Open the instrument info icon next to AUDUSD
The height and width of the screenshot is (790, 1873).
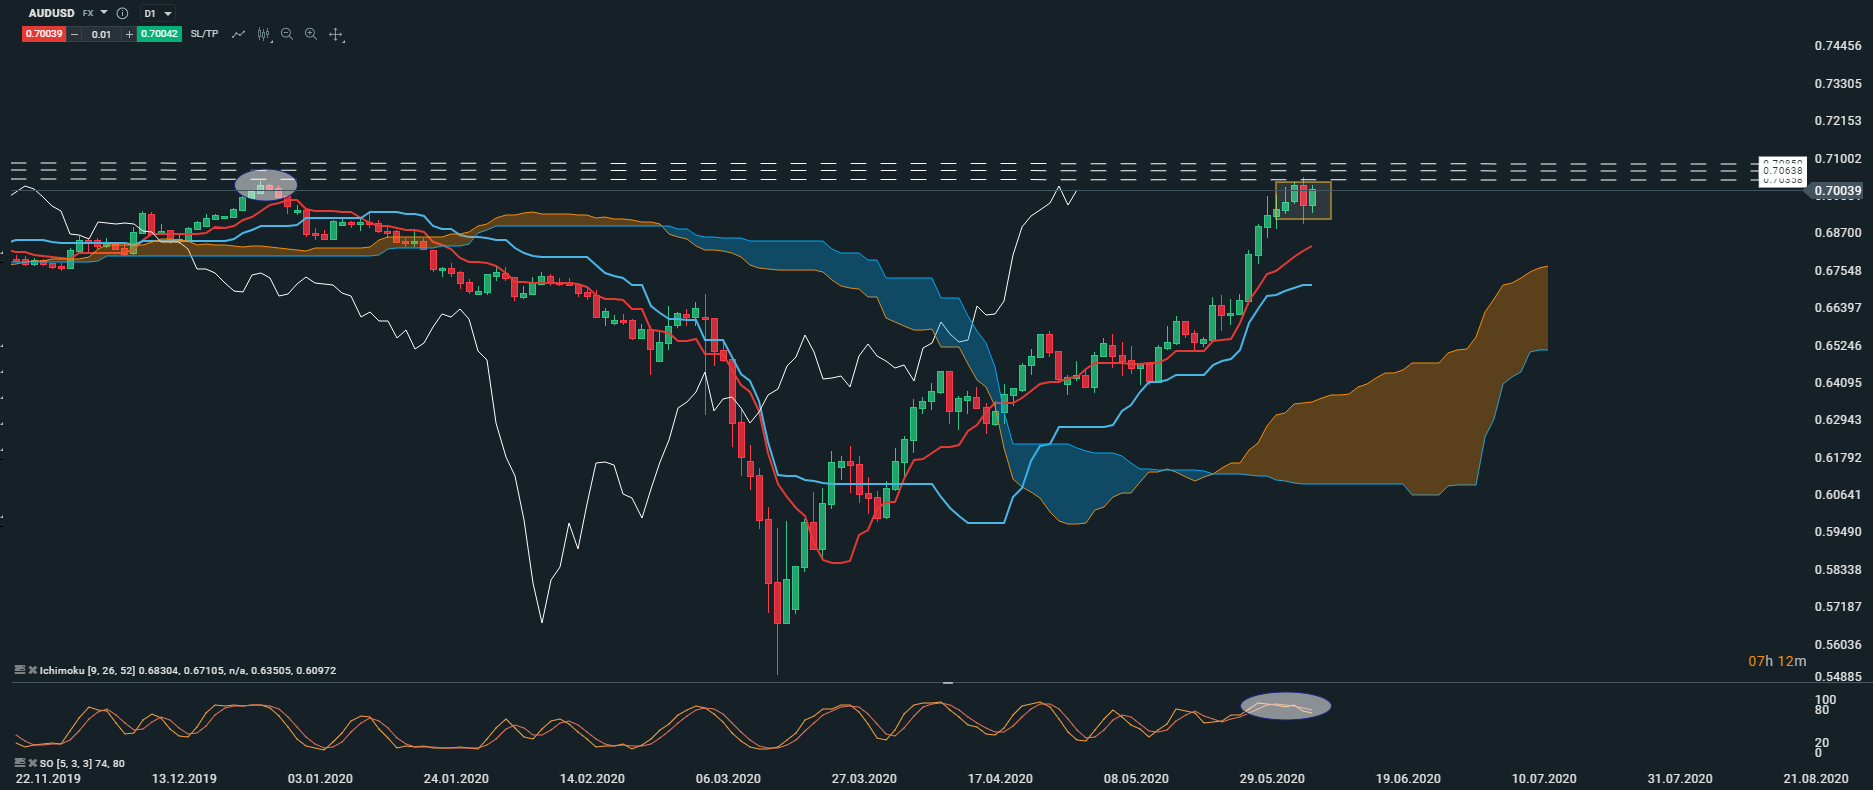pos(122,13)
